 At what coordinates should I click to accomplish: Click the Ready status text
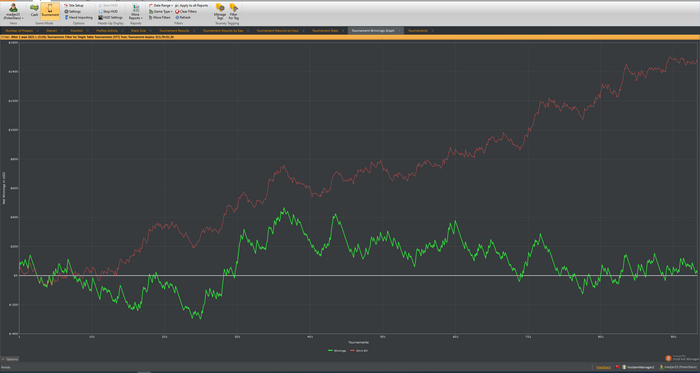tap(5, 367)
